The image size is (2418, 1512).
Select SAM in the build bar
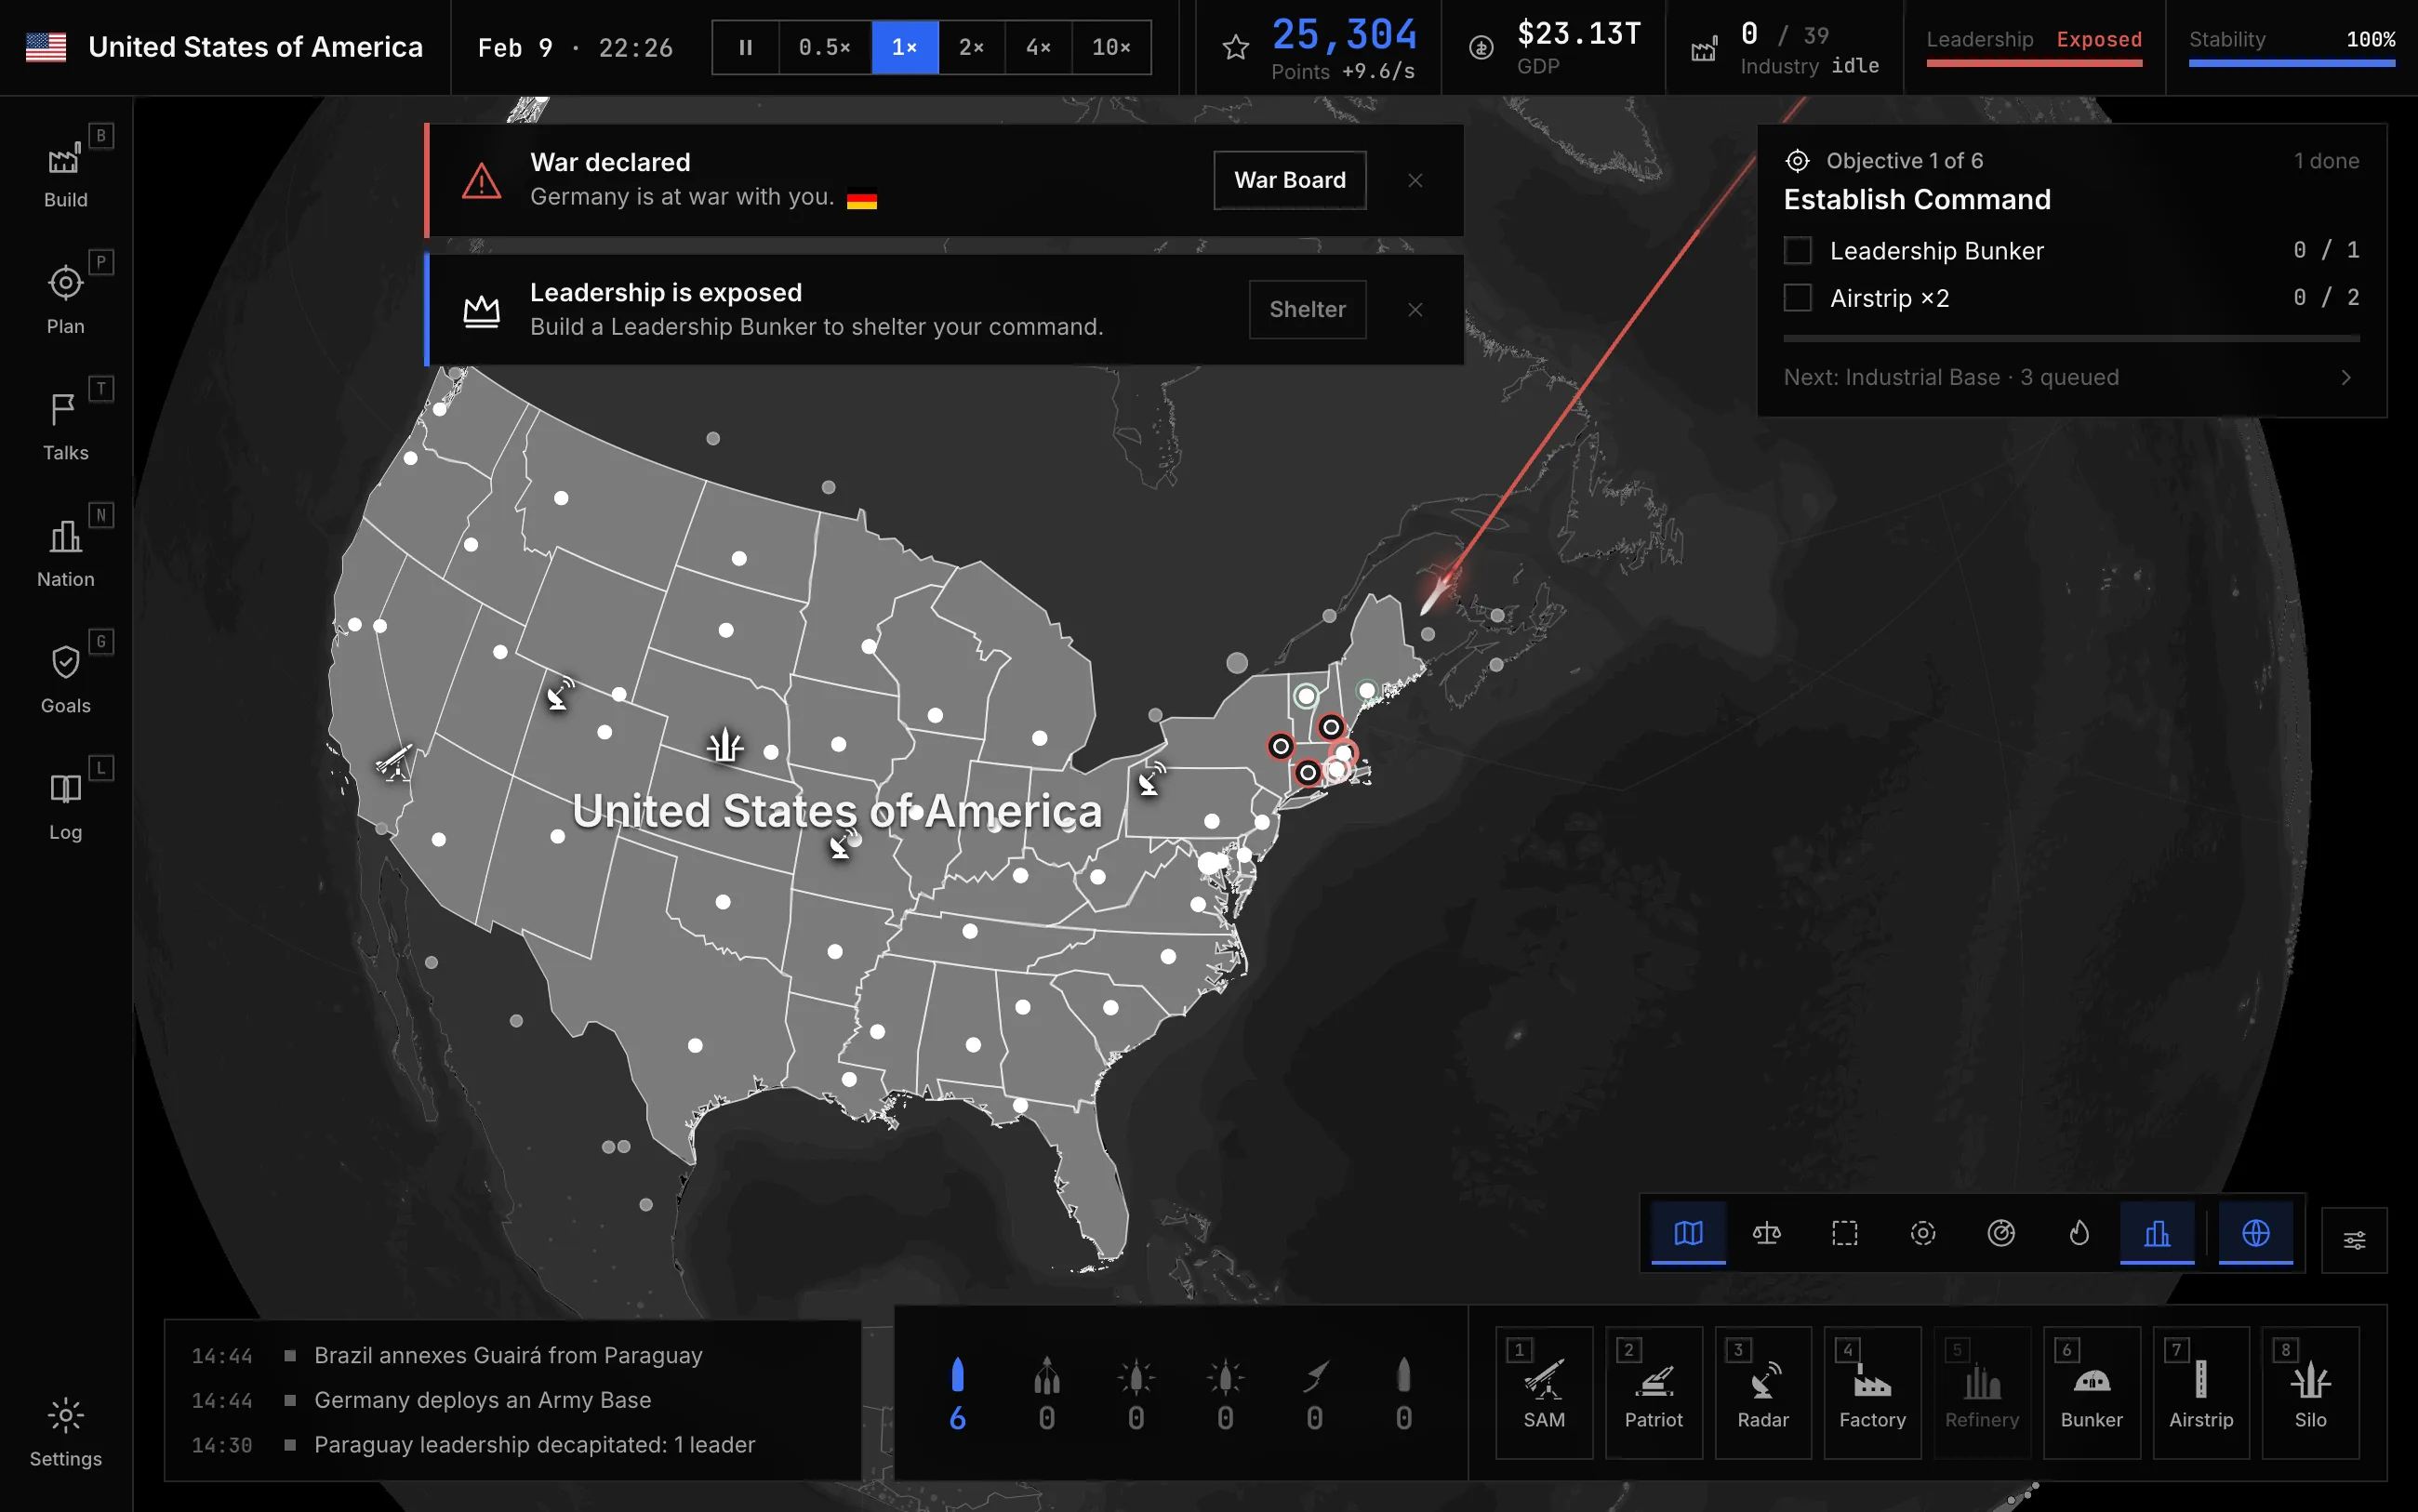pyautogui.click(x=1544, y=1392)
